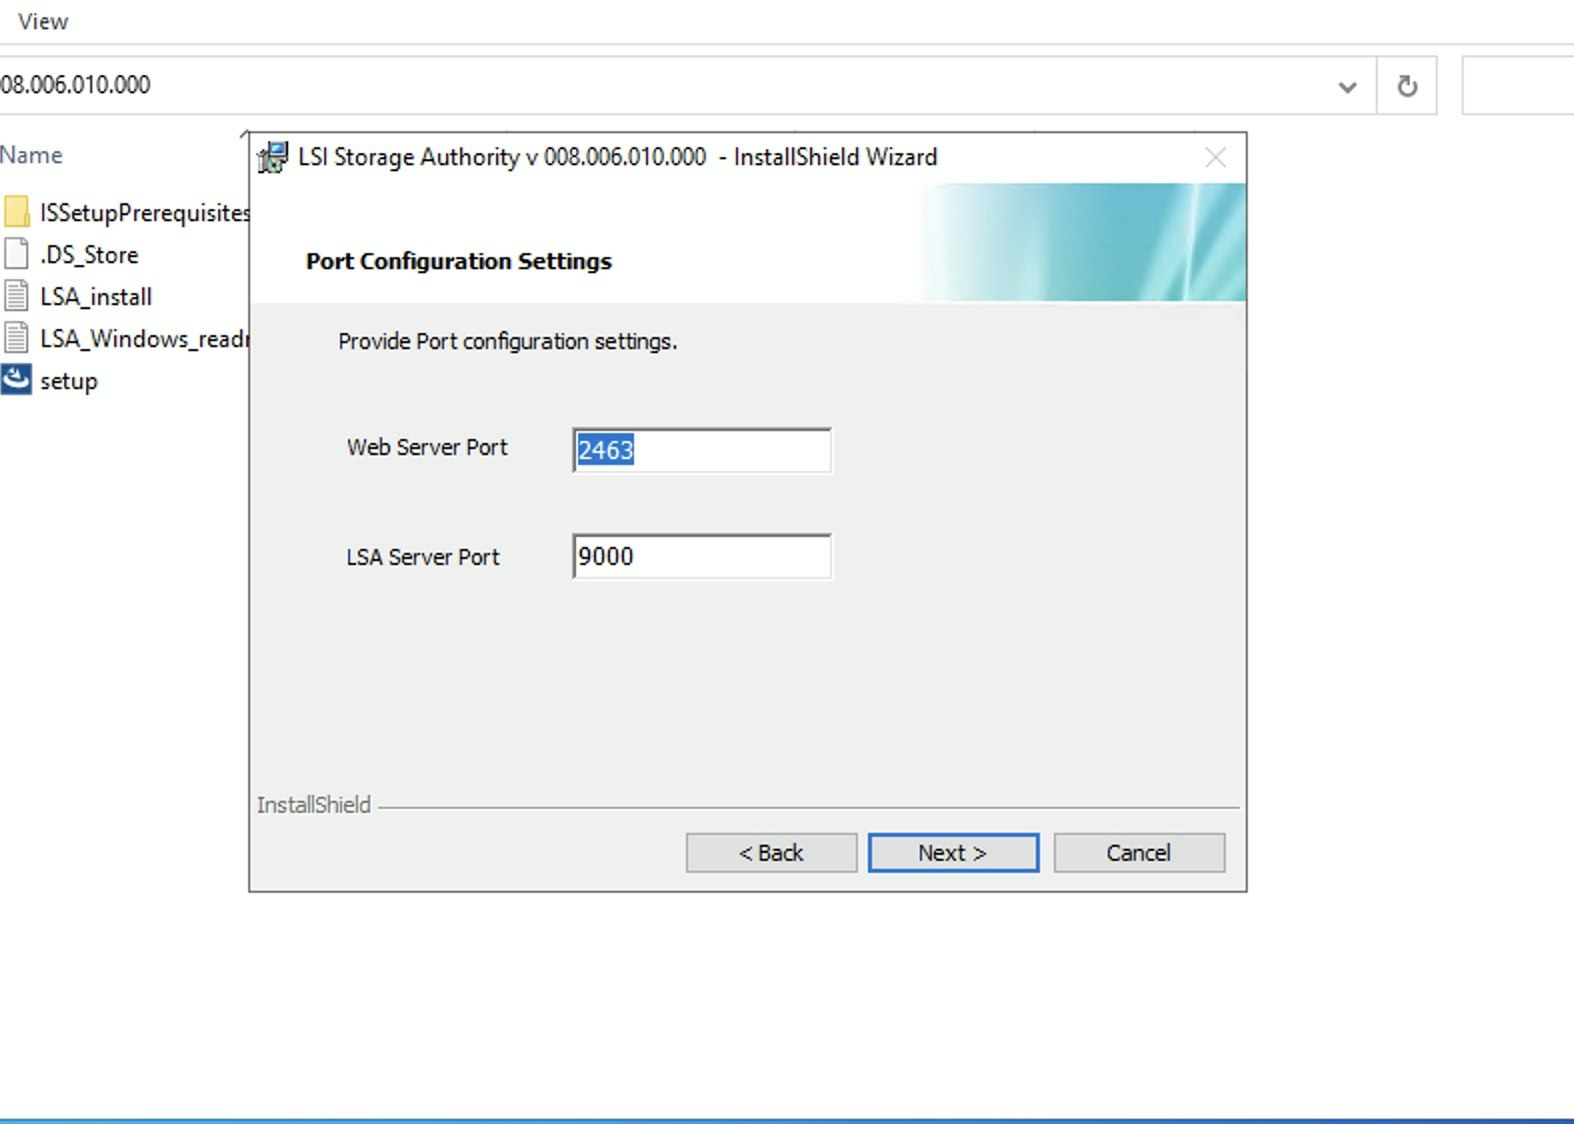Refresh the File Explorer folder
The image size is (1574, 1124).
(1407, 86)
